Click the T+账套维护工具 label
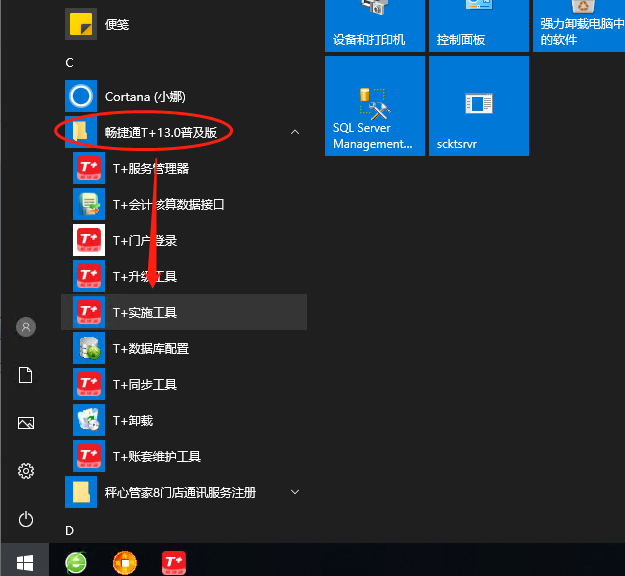The image size is (625, 576). (157, 456)
